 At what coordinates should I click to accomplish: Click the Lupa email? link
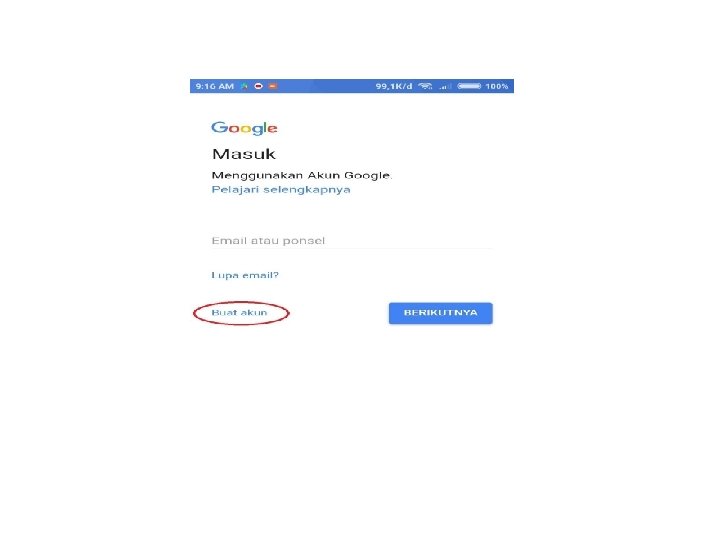(x=245, y=275)
